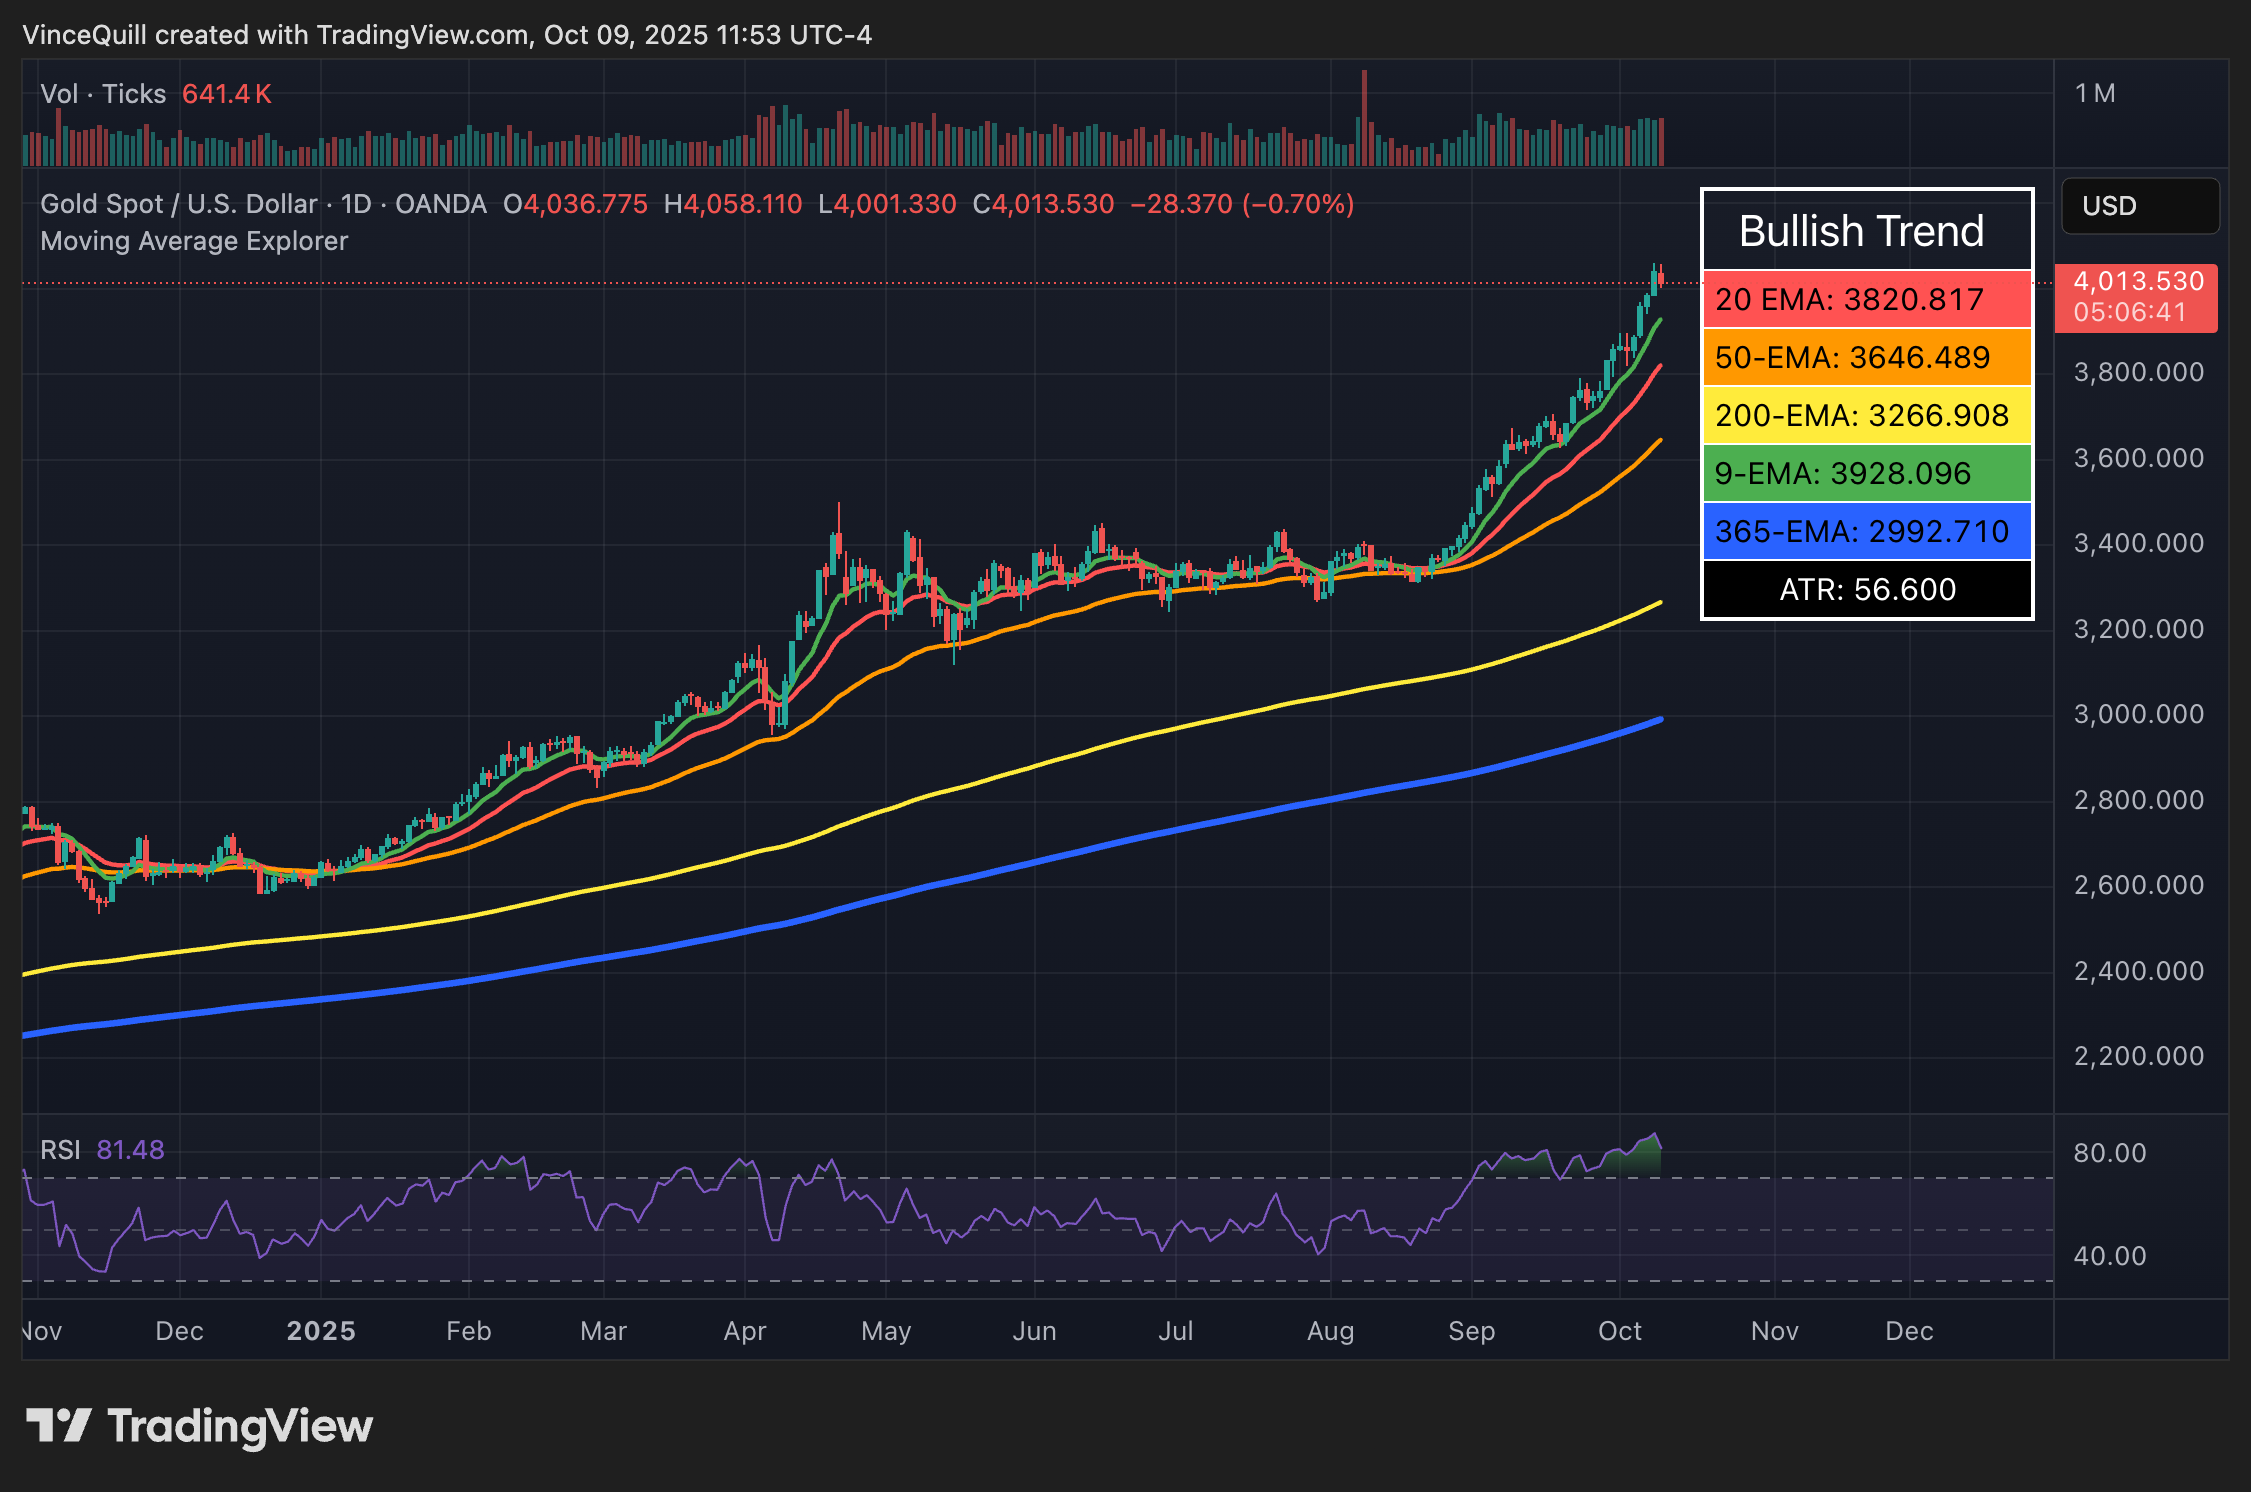Click the "OANDA" exchange label
This screenshot has height=1492, width=2251.
[x=438, y=203]
